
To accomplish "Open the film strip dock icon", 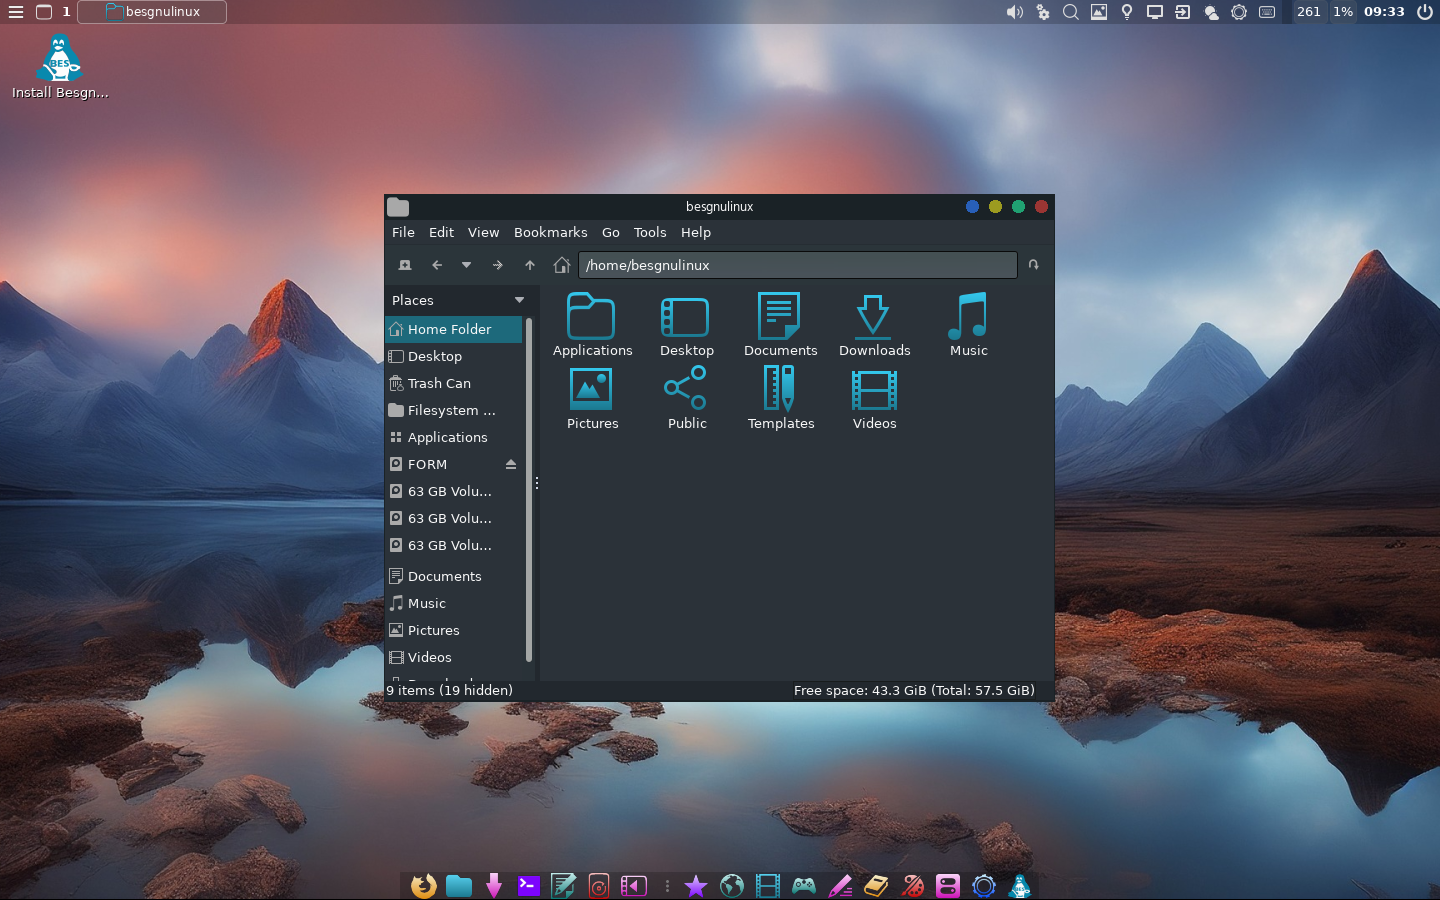I will pos(768,886).
